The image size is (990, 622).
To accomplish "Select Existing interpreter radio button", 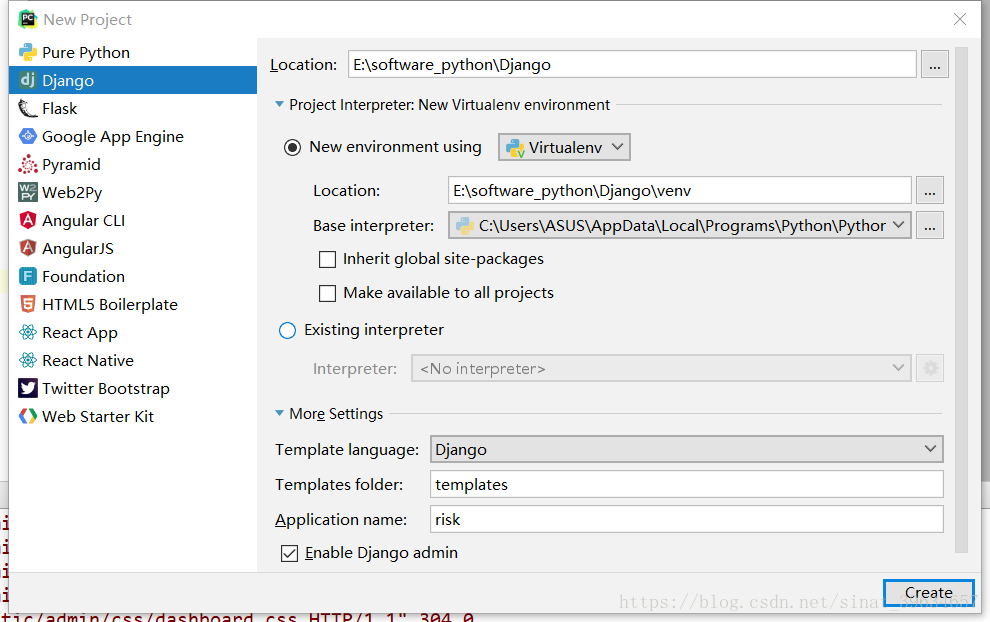I will coord(287,330).
